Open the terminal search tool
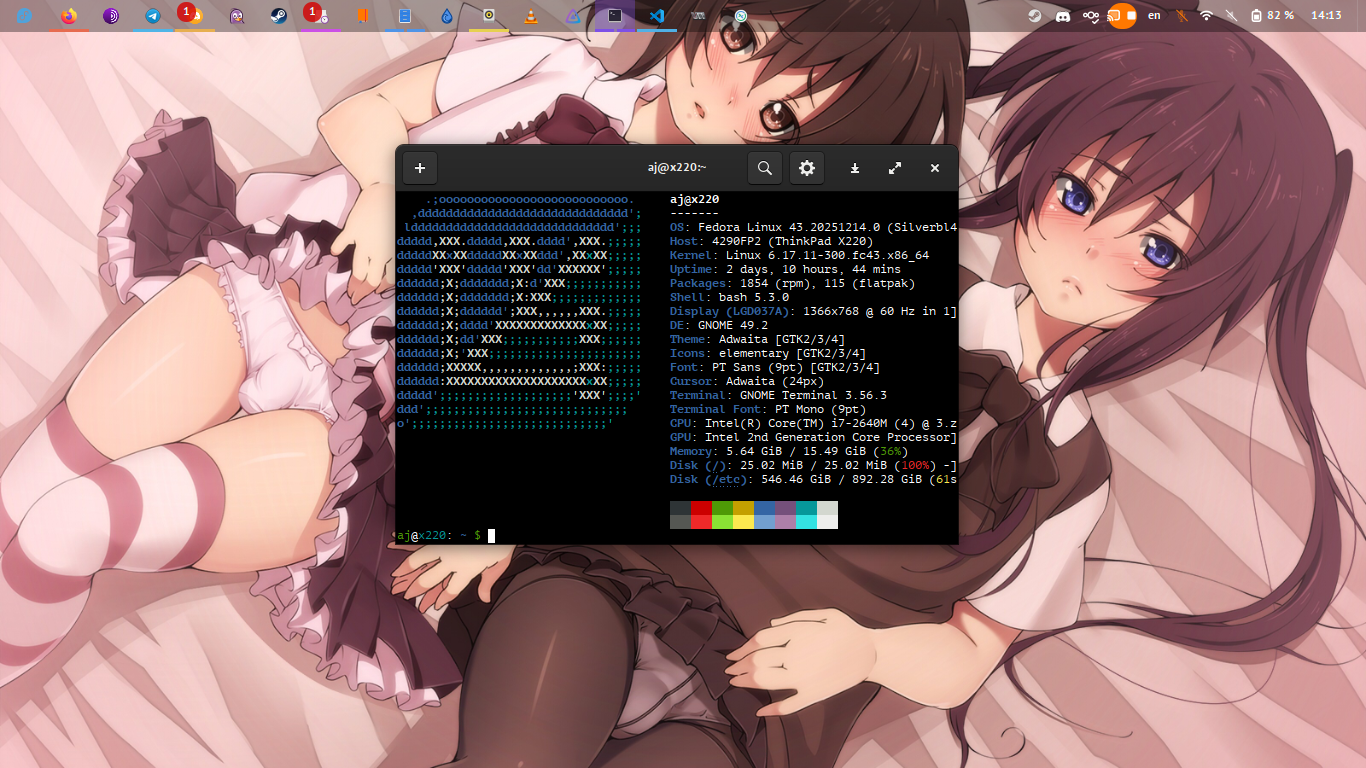The height and width of the screenshot is (768, 1366). (x=765, y=168)
